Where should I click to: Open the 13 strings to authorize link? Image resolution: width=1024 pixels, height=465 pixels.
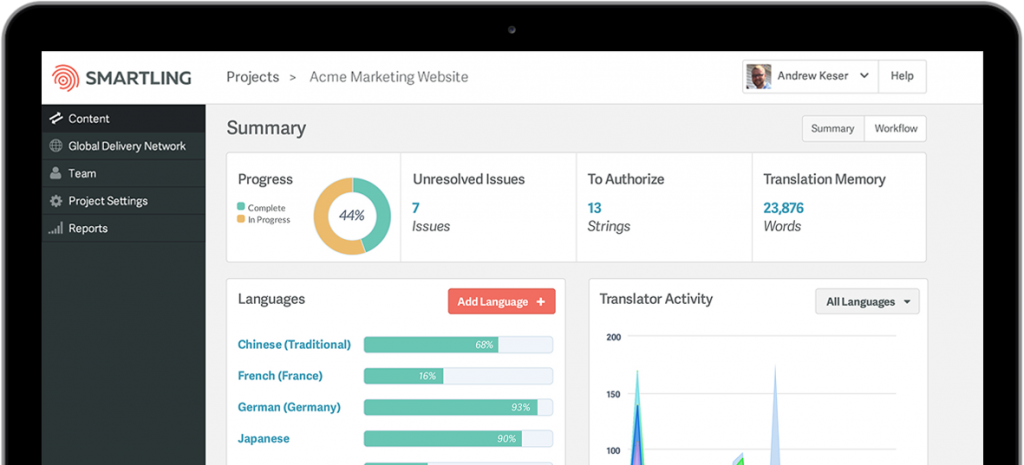coord(594,208)
